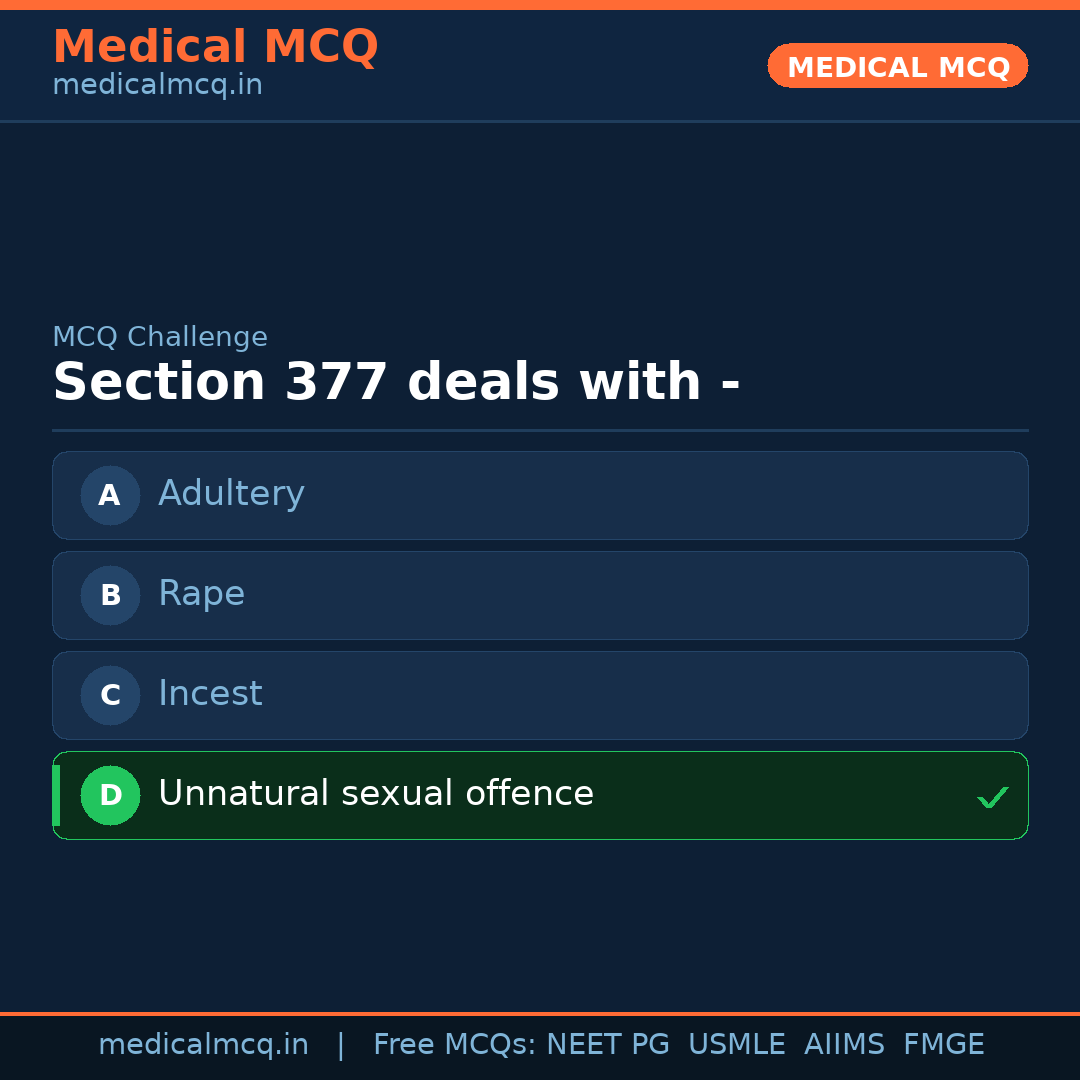Select the circular B badge icon
The height and width of the screenshot is (1080, 1080).
coord(110,595)
